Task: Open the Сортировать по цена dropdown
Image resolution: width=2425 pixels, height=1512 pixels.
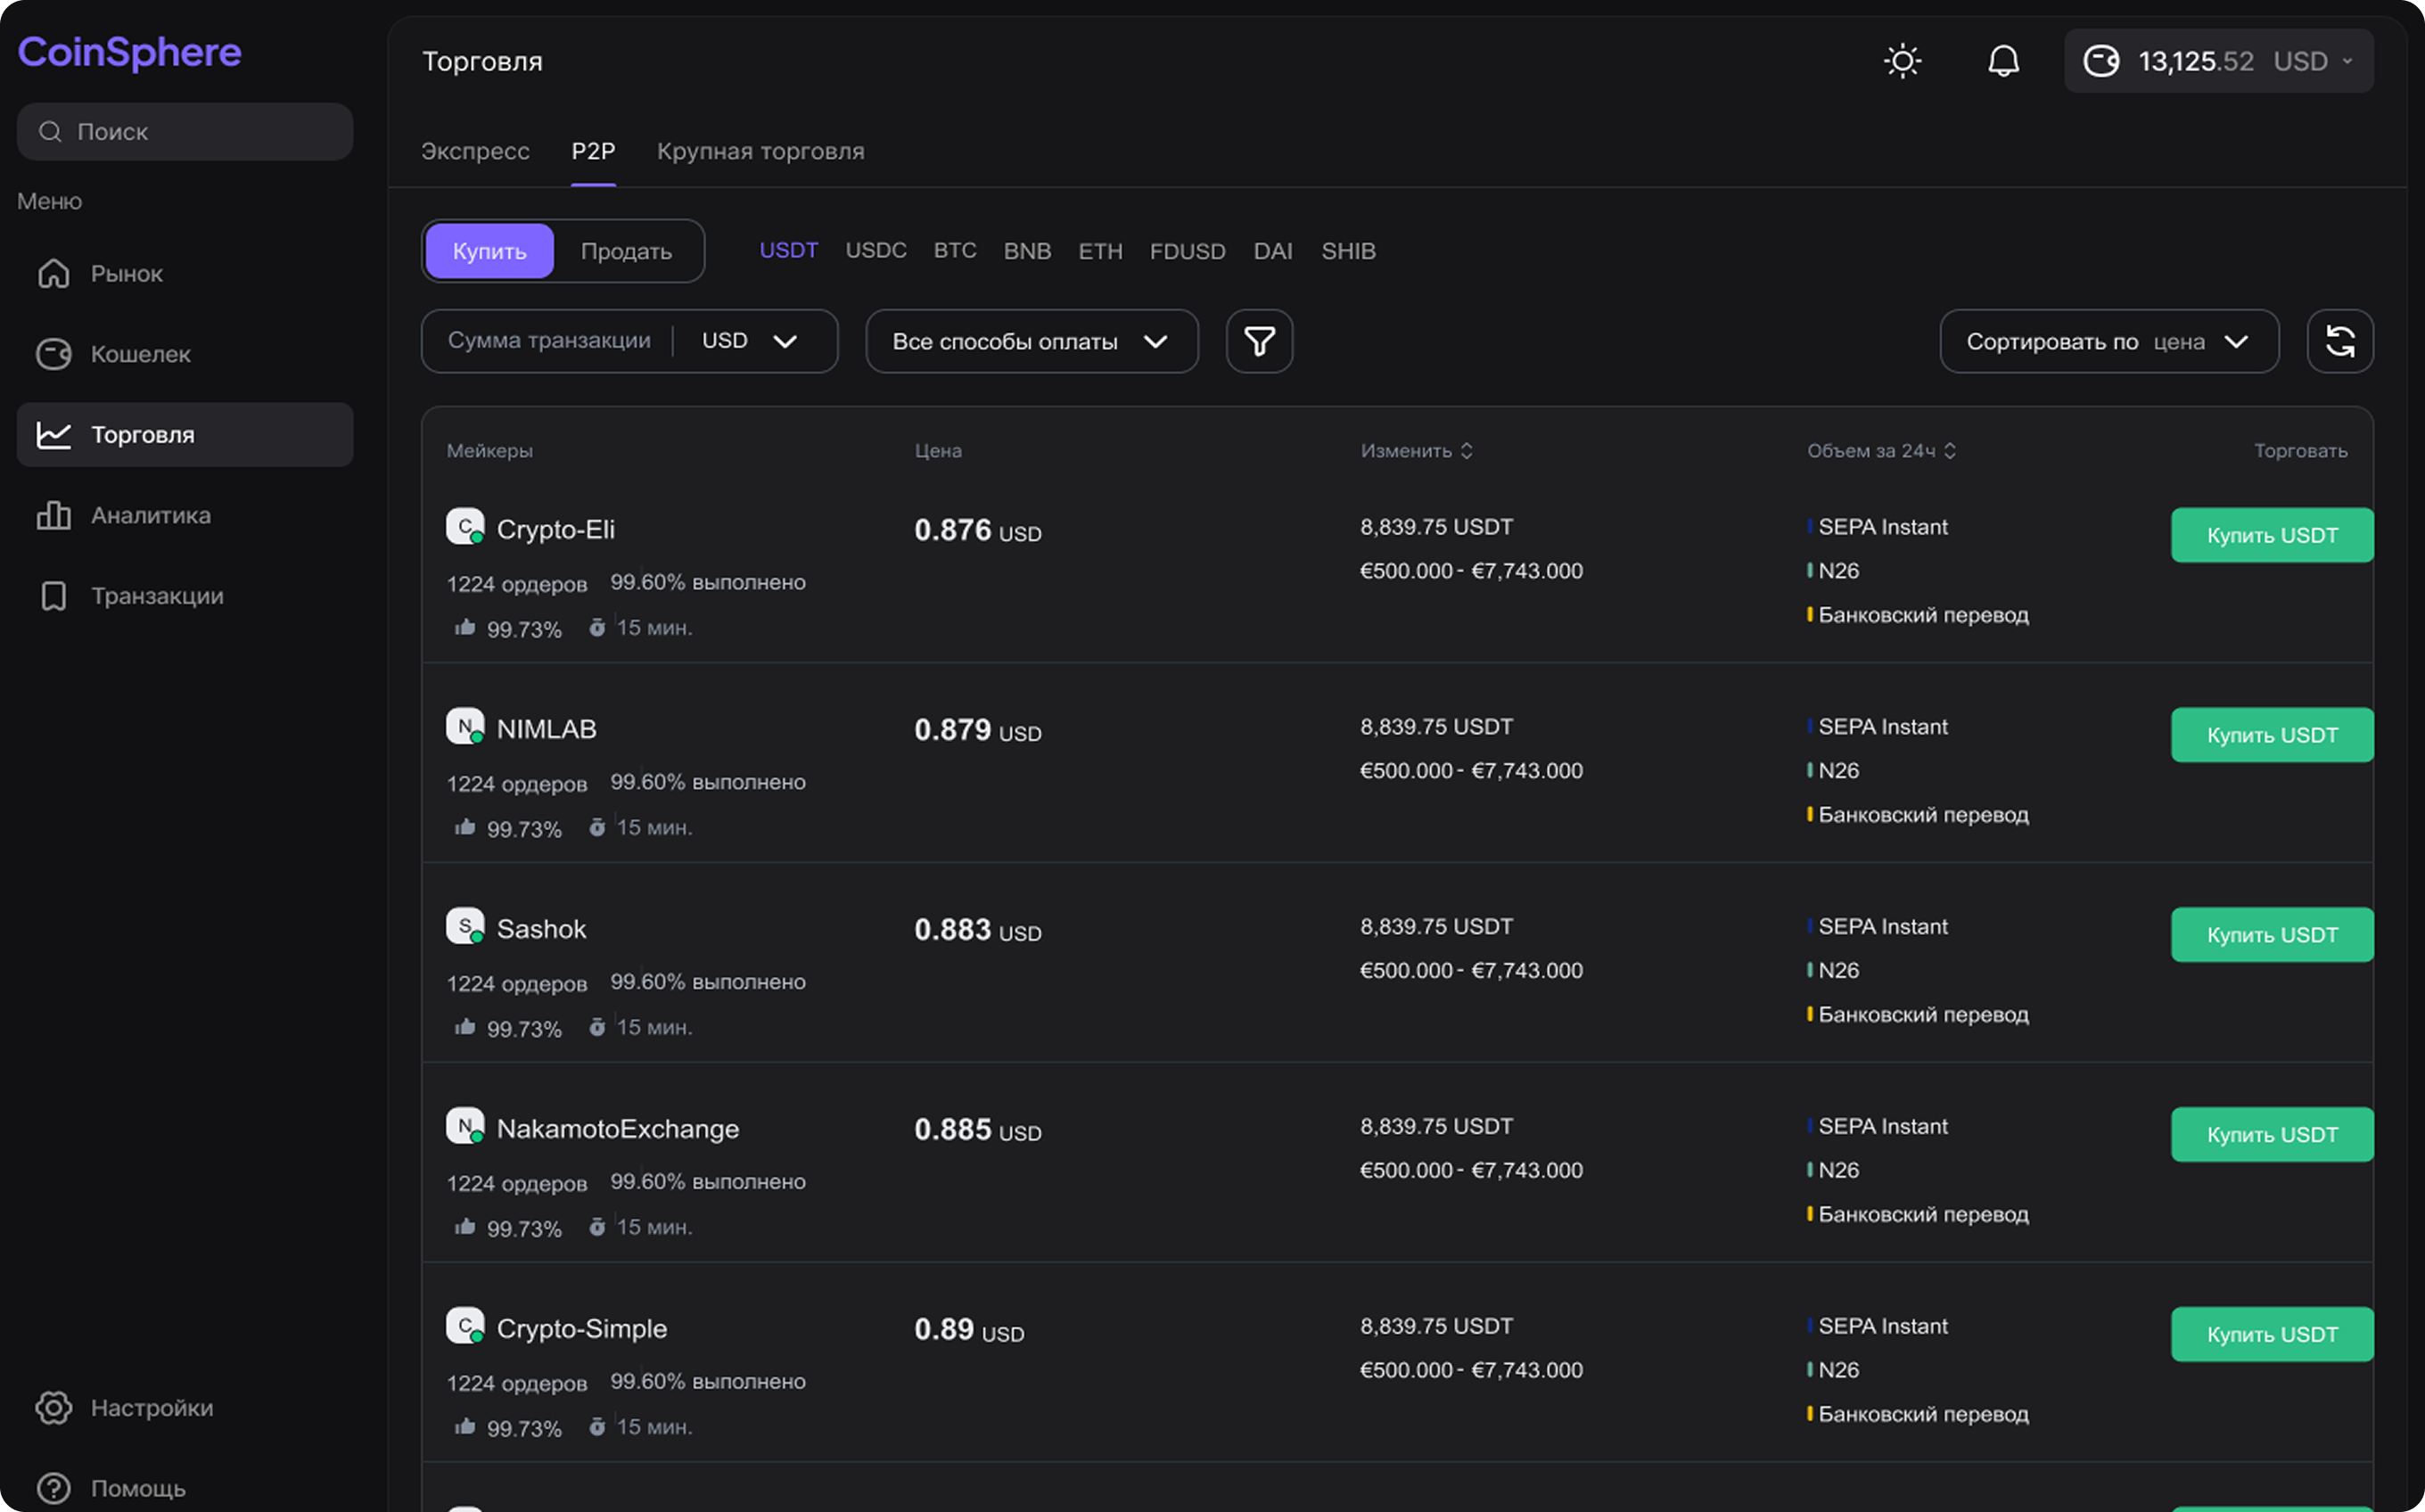Action: tap(2109, 341)
